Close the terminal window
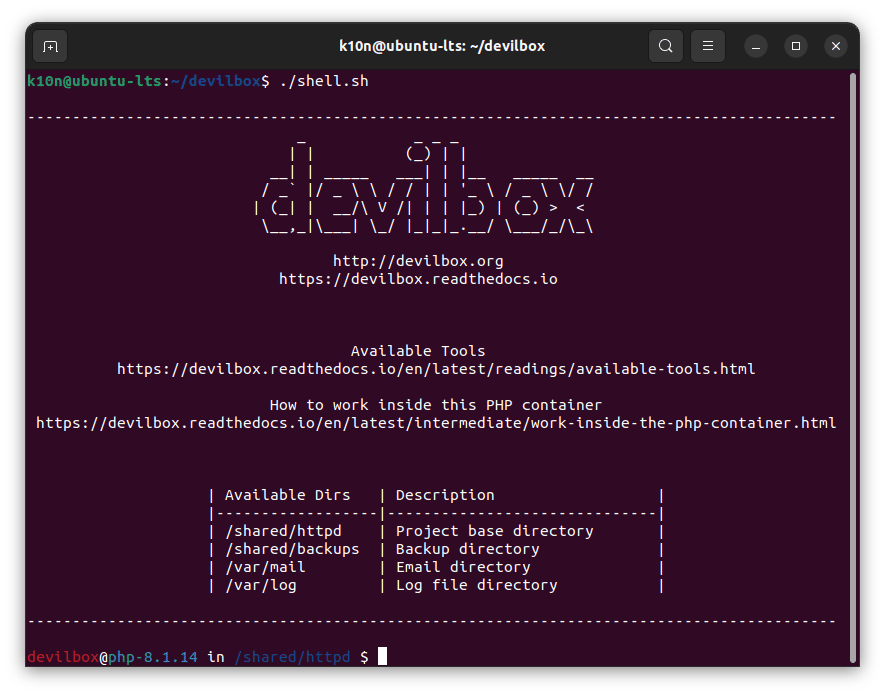 834,46
